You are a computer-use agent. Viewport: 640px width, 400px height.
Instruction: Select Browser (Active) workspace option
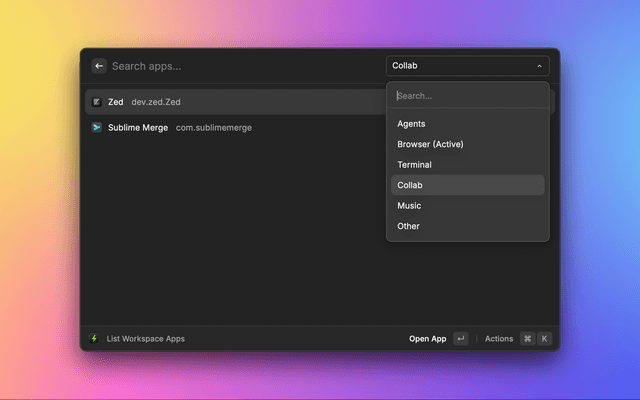tap(467, 144)
